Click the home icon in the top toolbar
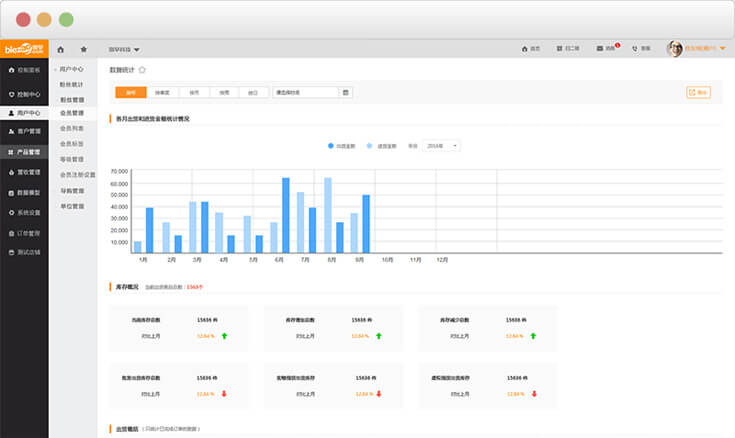 [61, 49]
